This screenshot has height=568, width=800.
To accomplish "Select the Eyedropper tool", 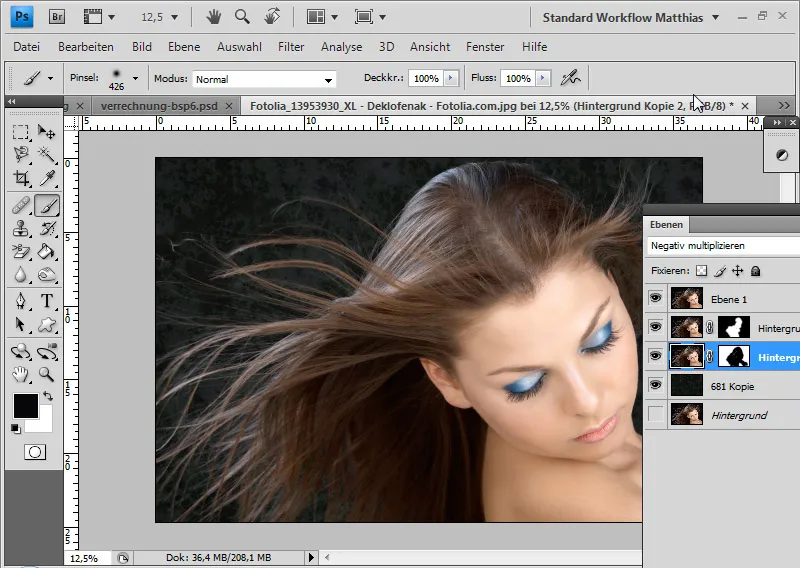I will click(x=46, y=178).
